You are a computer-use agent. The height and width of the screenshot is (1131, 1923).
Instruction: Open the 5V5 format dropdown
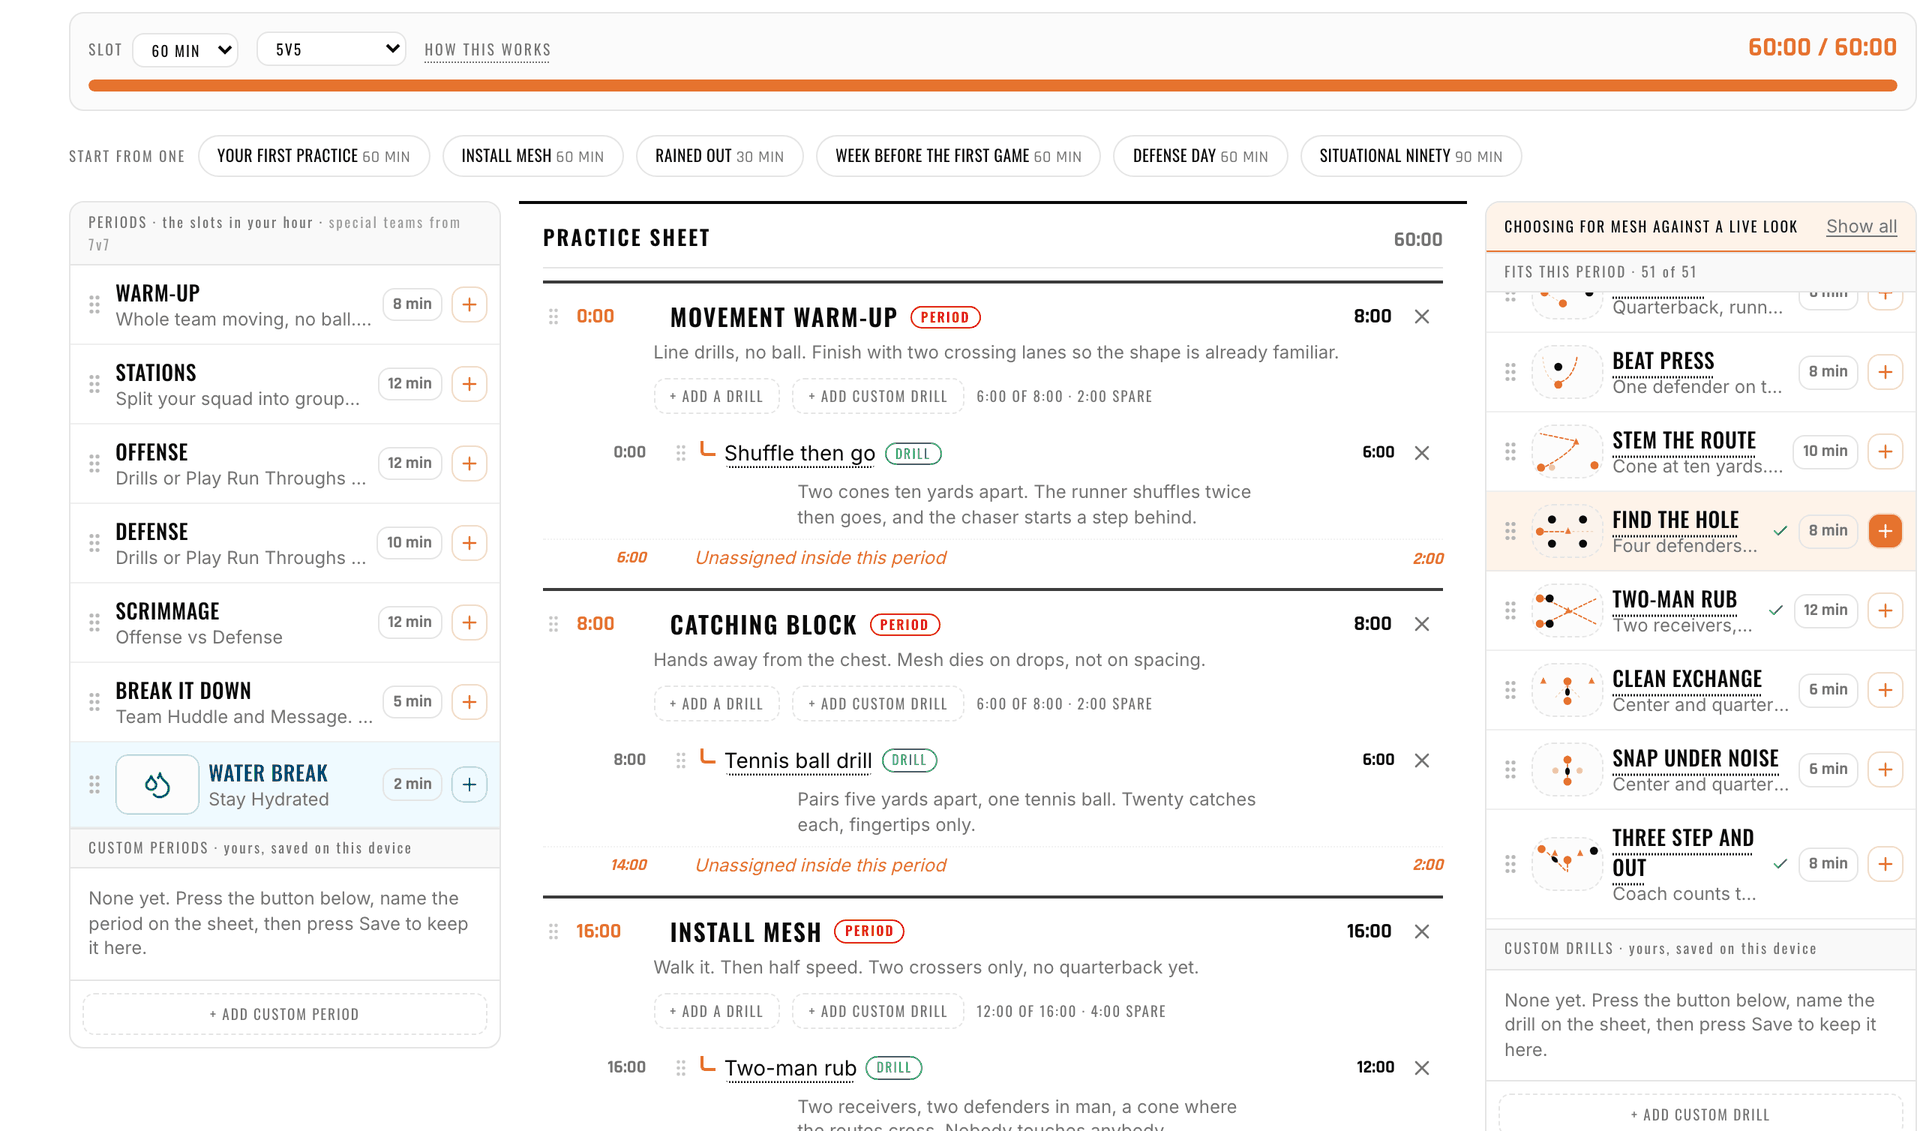point(331,49)
